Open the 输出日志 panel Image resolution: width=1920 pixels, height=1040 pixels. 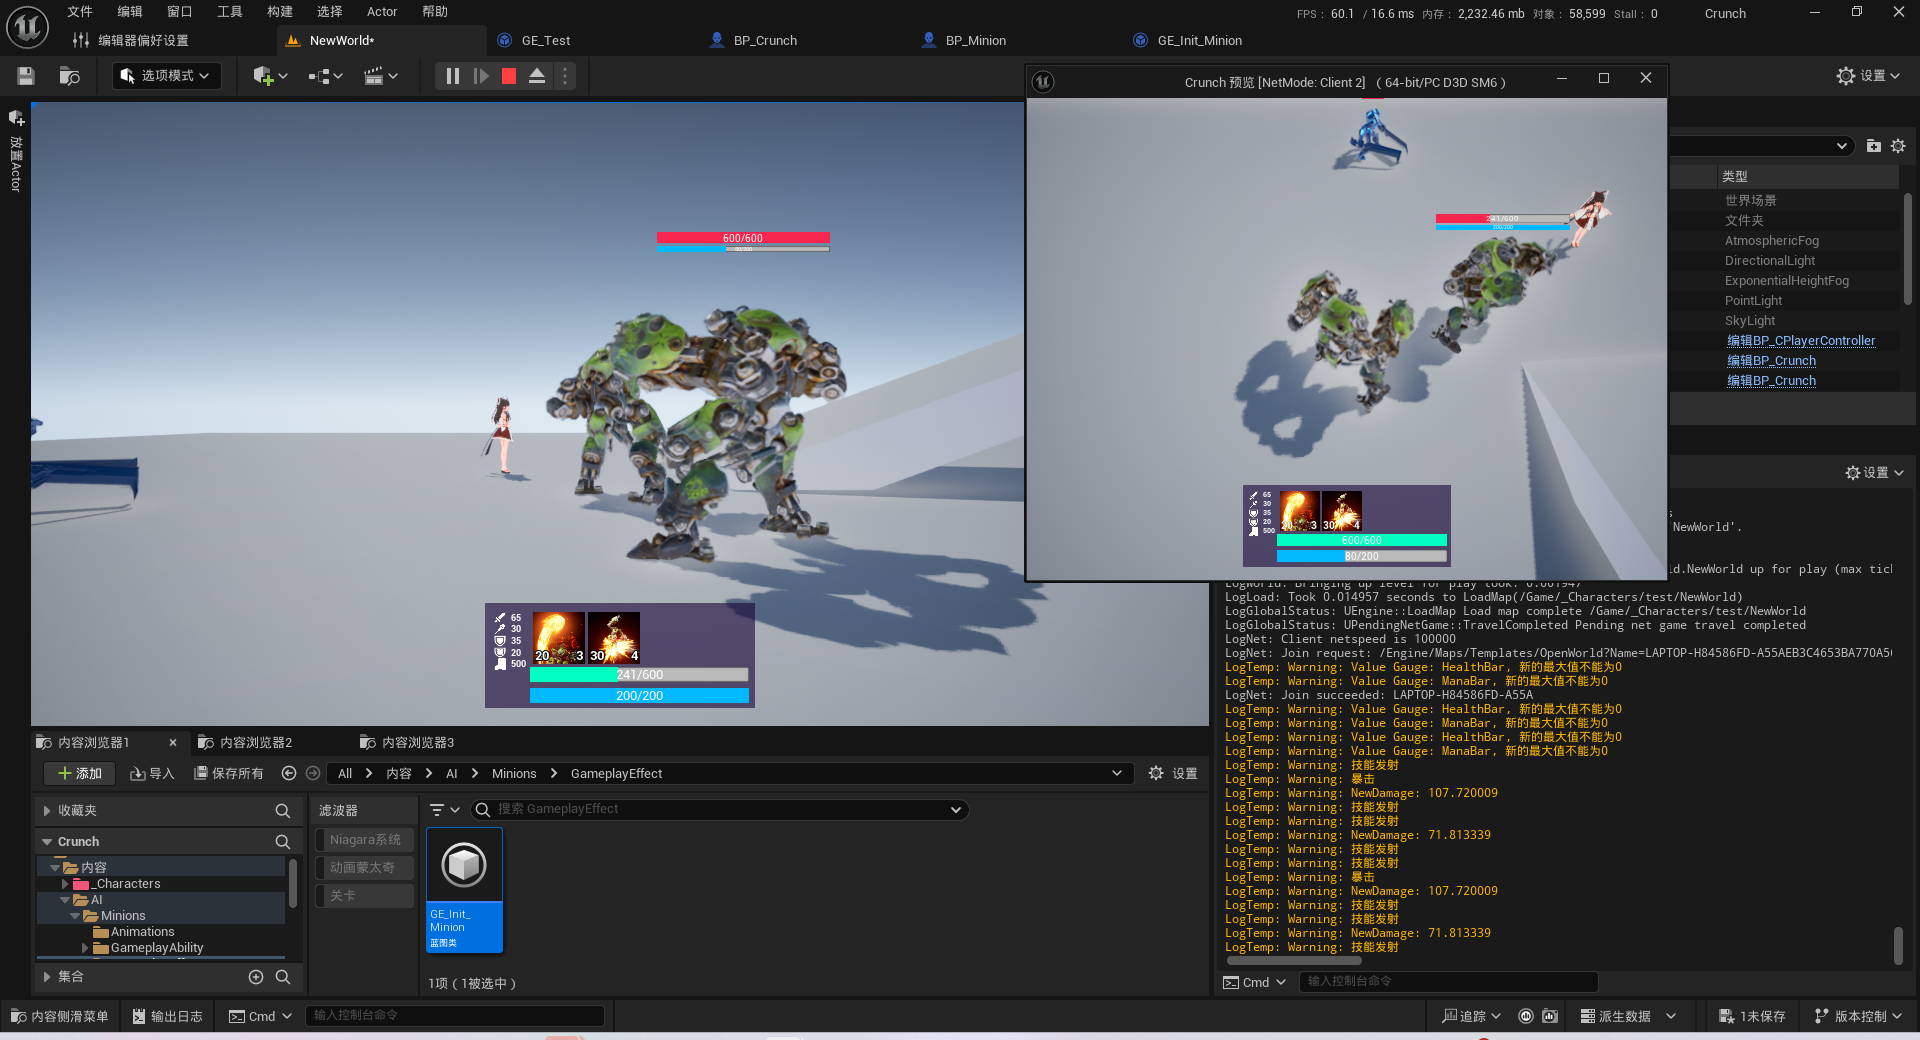pyautogui.click(x=168, y=1016)
